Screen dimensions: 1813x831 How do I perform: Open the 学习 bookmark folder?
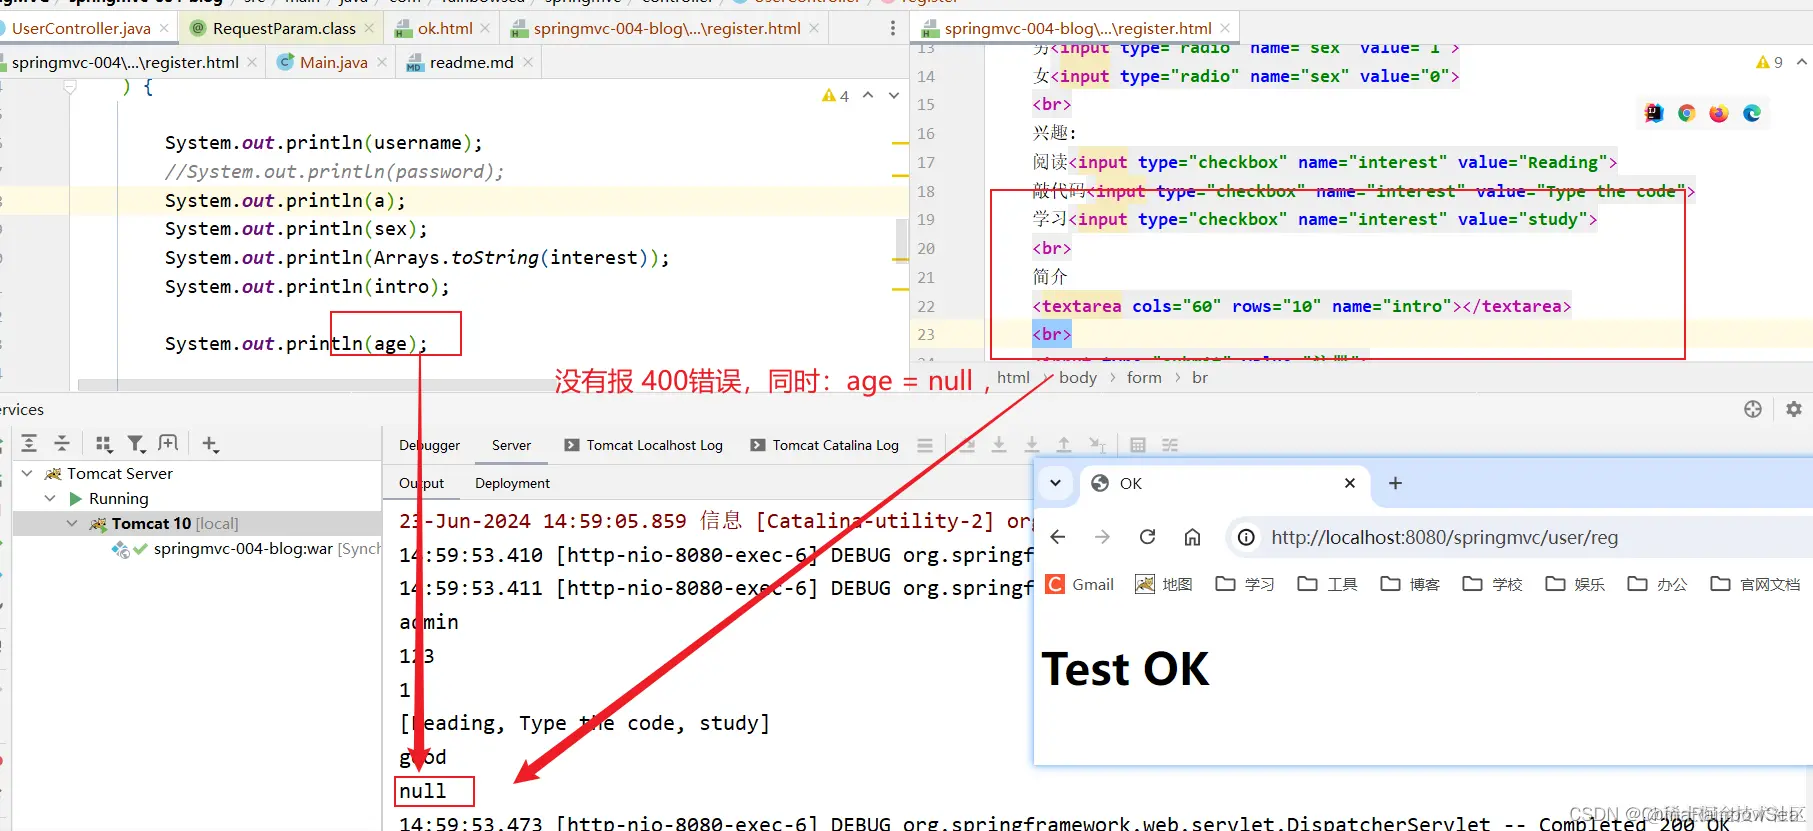1245,584
